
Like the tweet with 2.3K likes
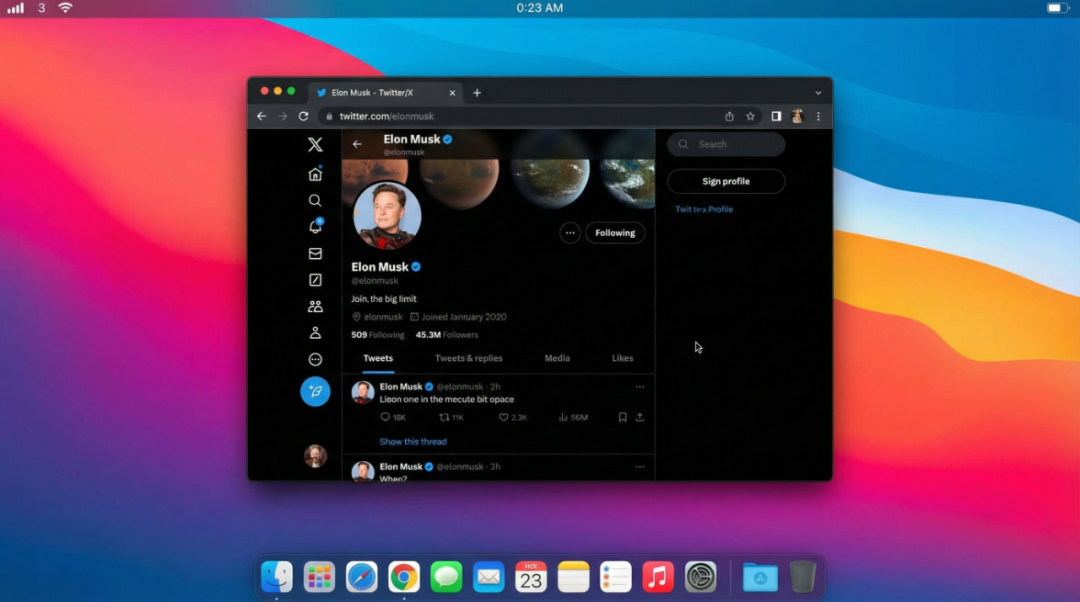pos(505,417)
